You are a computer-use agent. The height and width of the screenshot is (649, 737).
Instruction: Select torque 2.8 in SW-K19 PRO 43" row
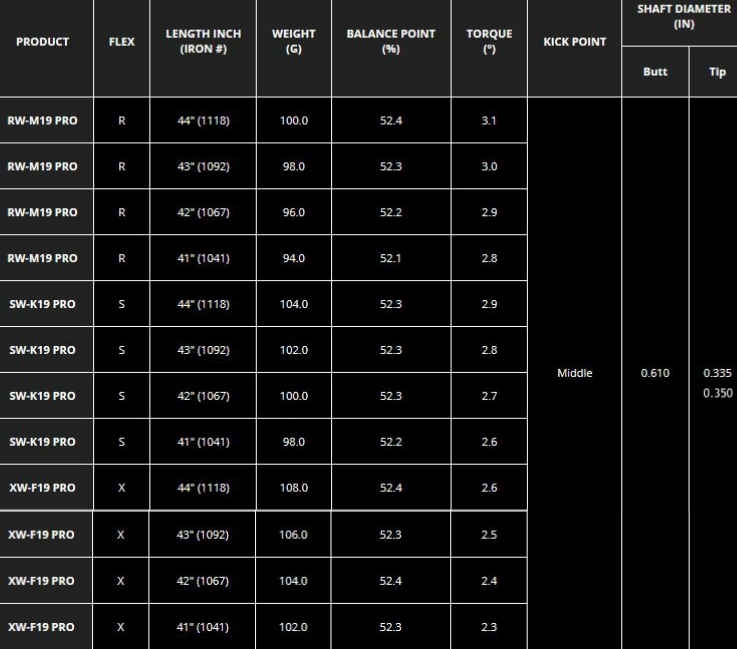pyautogui.click(x=489, y=350)
